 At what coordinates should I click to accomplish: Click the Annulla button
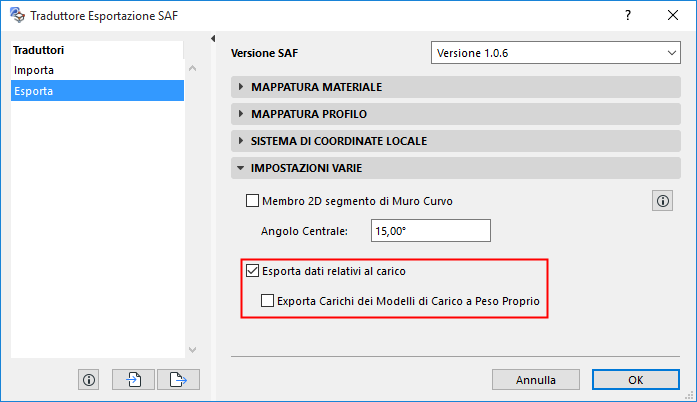coord(536,380)
